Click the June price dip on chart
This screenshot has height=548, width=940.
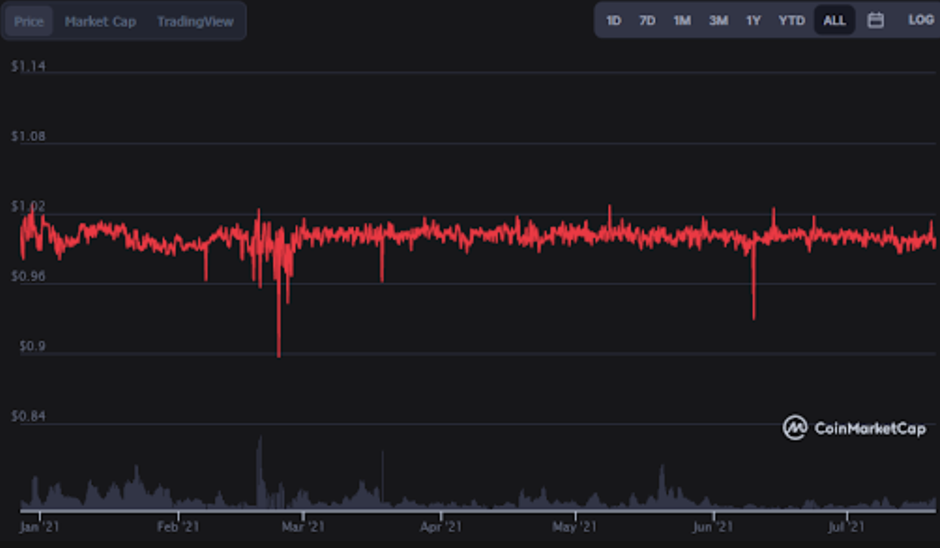coord(753,315)
